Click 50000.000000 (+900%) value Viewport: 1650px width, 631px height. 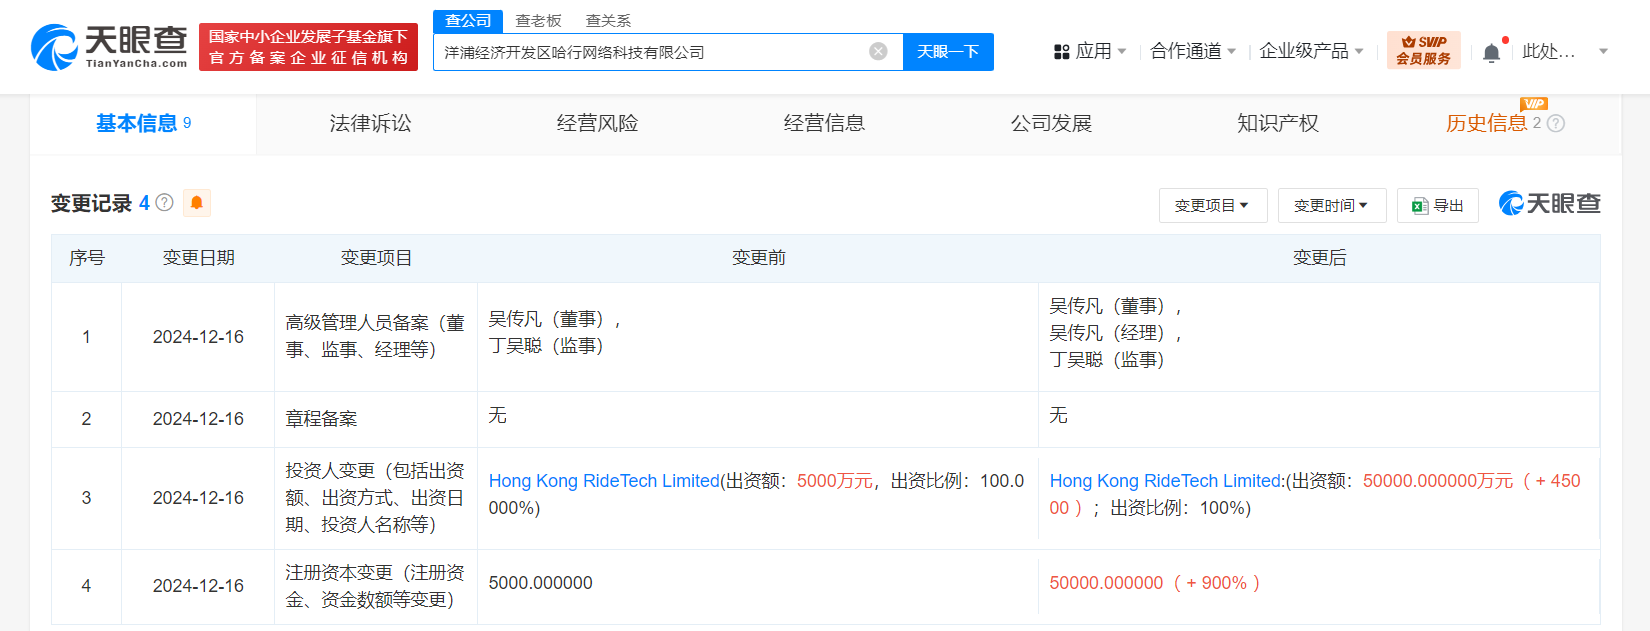point(1155,583)
